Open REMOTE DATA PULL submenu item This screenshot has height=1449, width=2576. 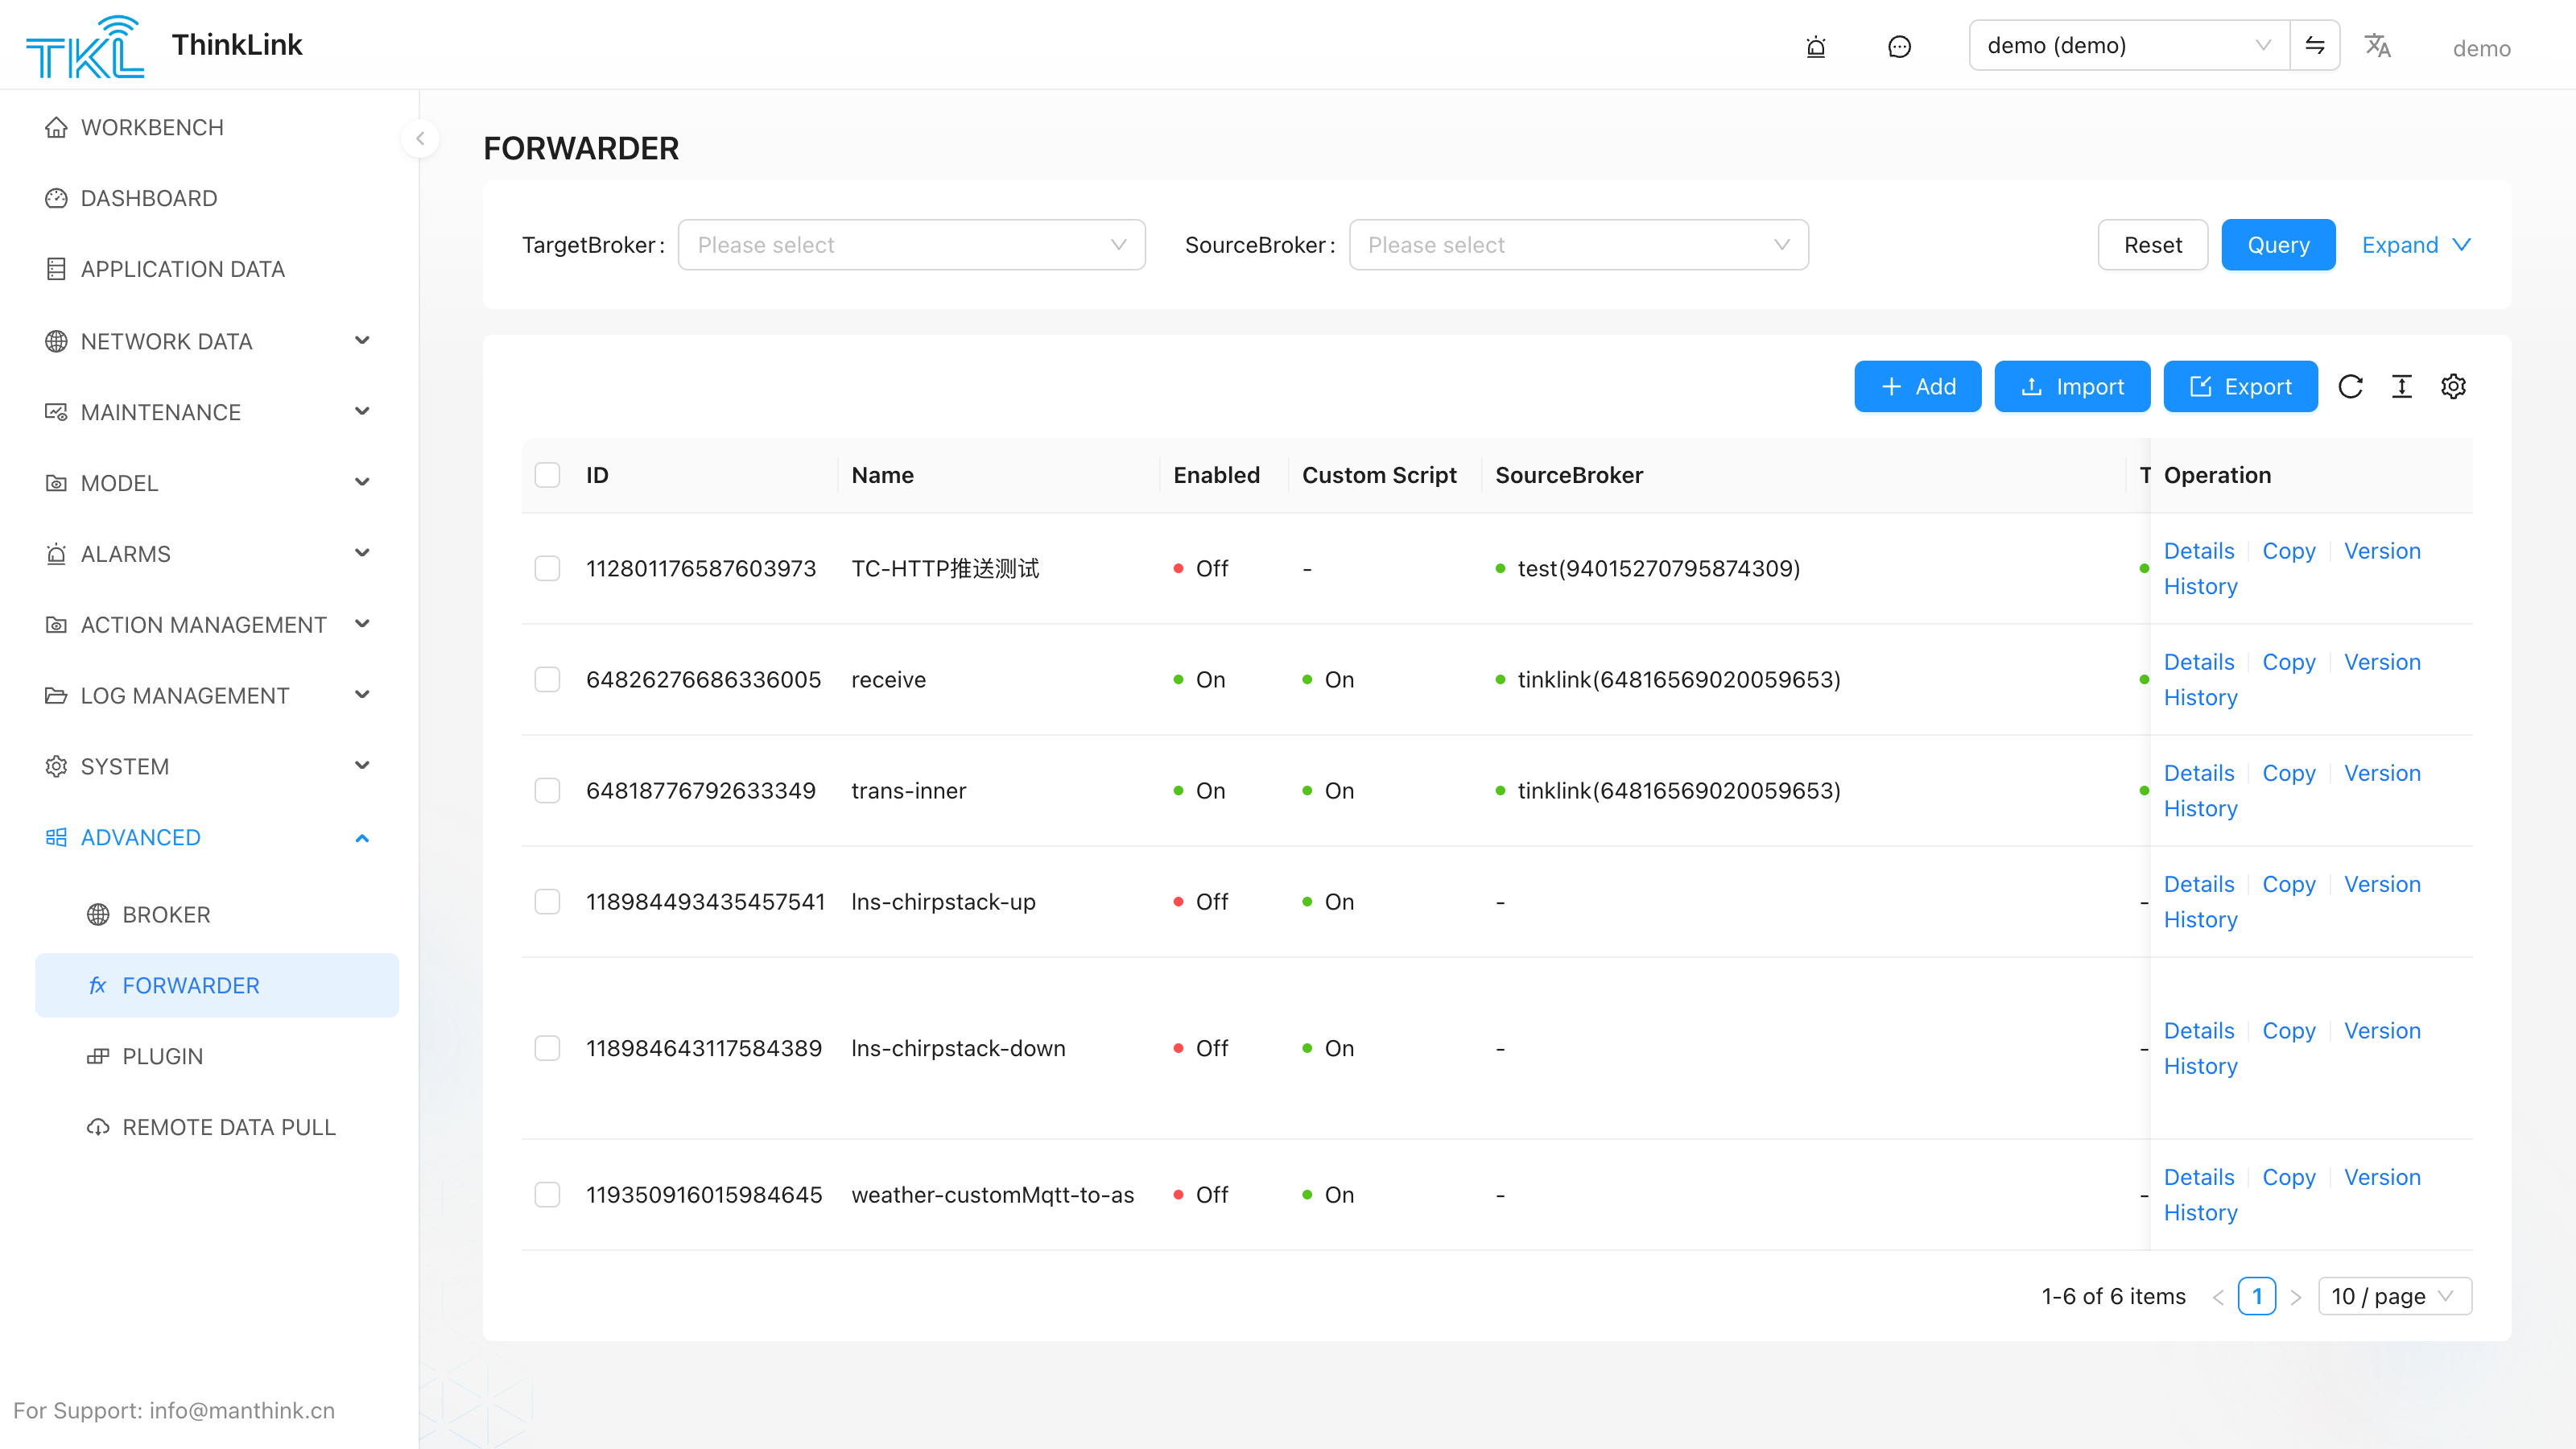216,1127
